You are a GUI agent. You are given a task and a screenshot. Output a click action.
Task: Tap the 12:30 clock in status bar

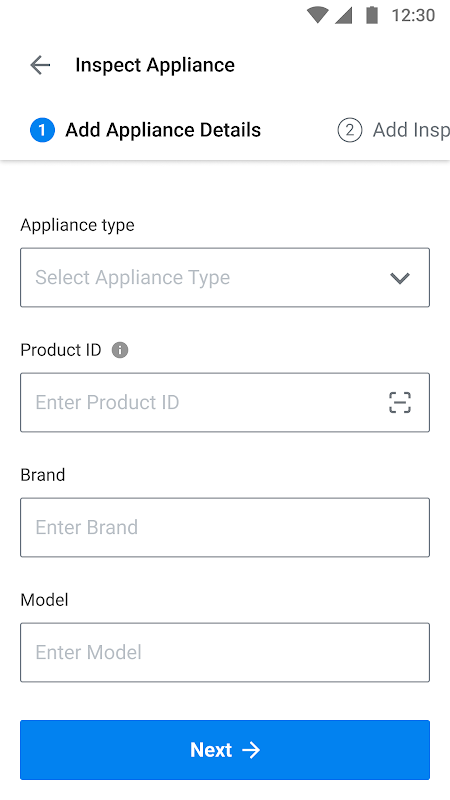pos(413,15)
